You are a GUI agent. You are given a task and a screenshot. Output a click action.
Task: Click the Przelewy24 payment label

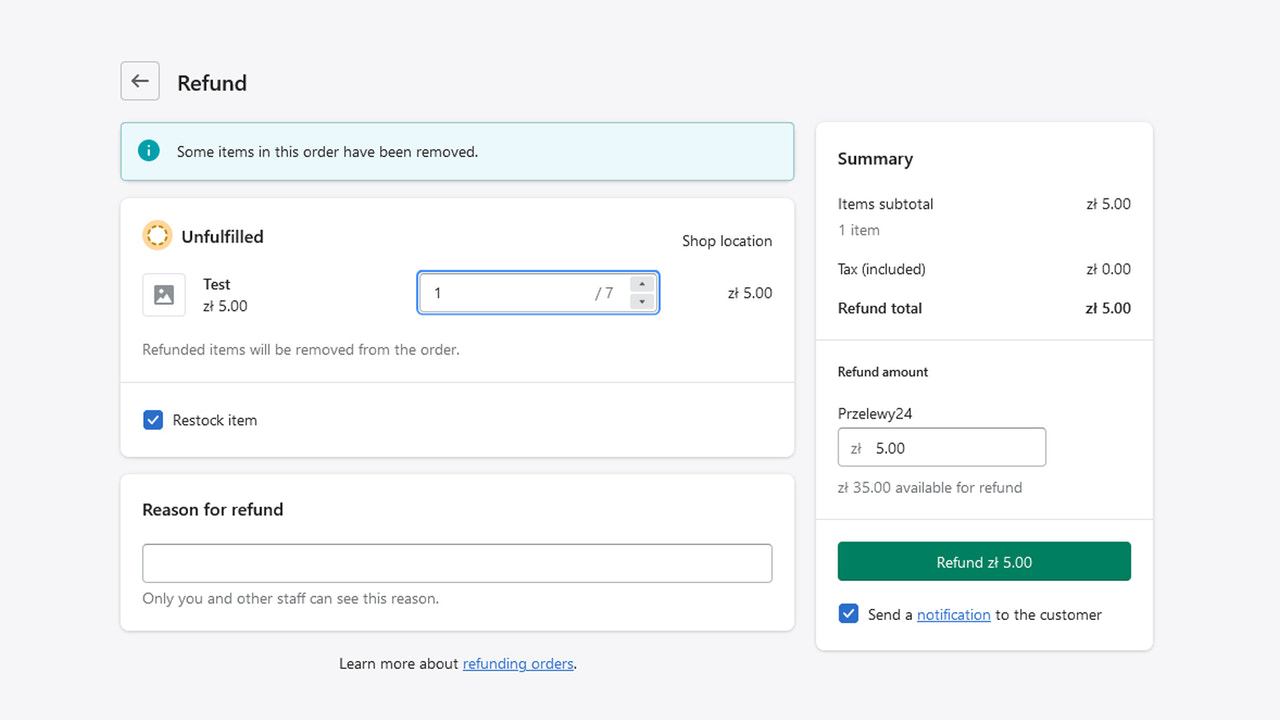pos(875,413)
